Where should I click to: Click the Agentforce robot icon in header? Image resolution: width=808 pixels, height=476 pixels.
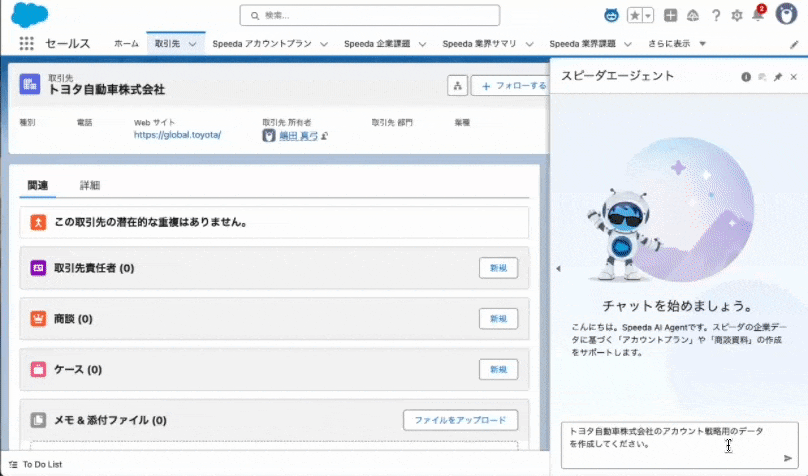611,15
